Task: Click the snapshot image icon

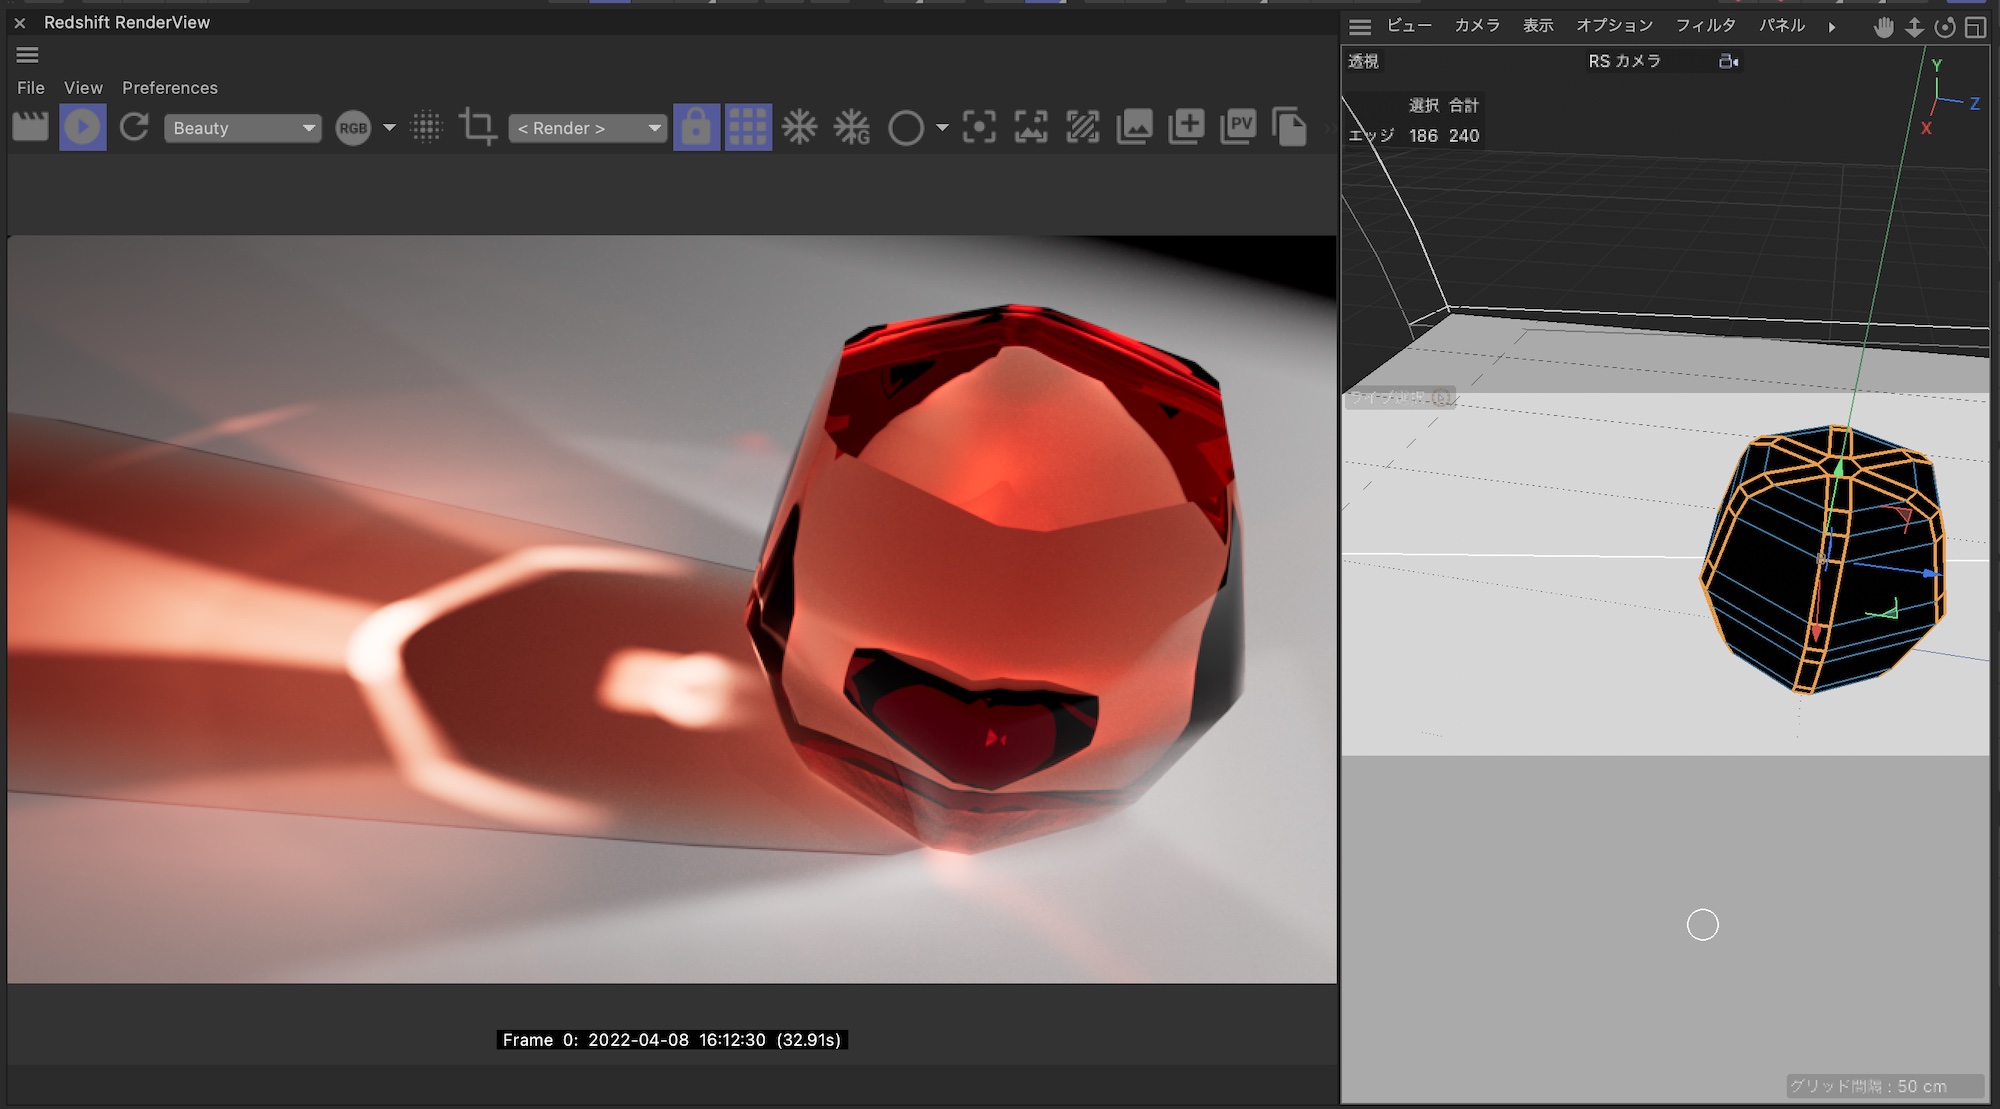Action: pyautogui.click(x=1135, y=127)
